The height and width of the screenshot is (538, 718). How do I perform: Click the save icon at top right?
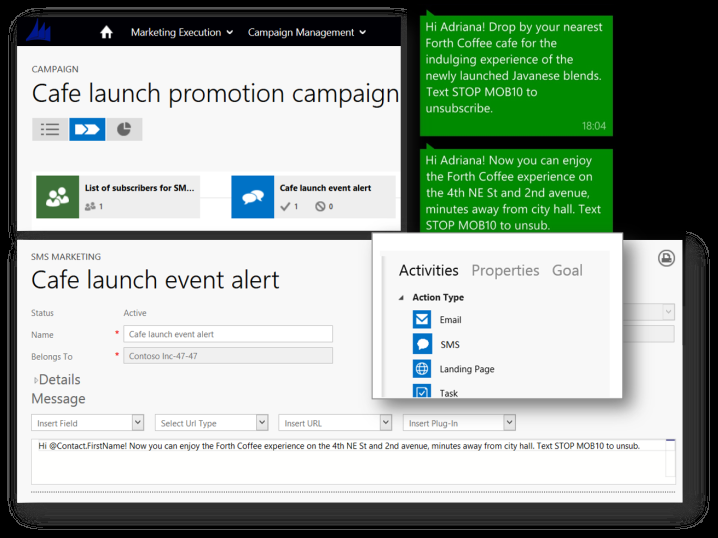666,258
